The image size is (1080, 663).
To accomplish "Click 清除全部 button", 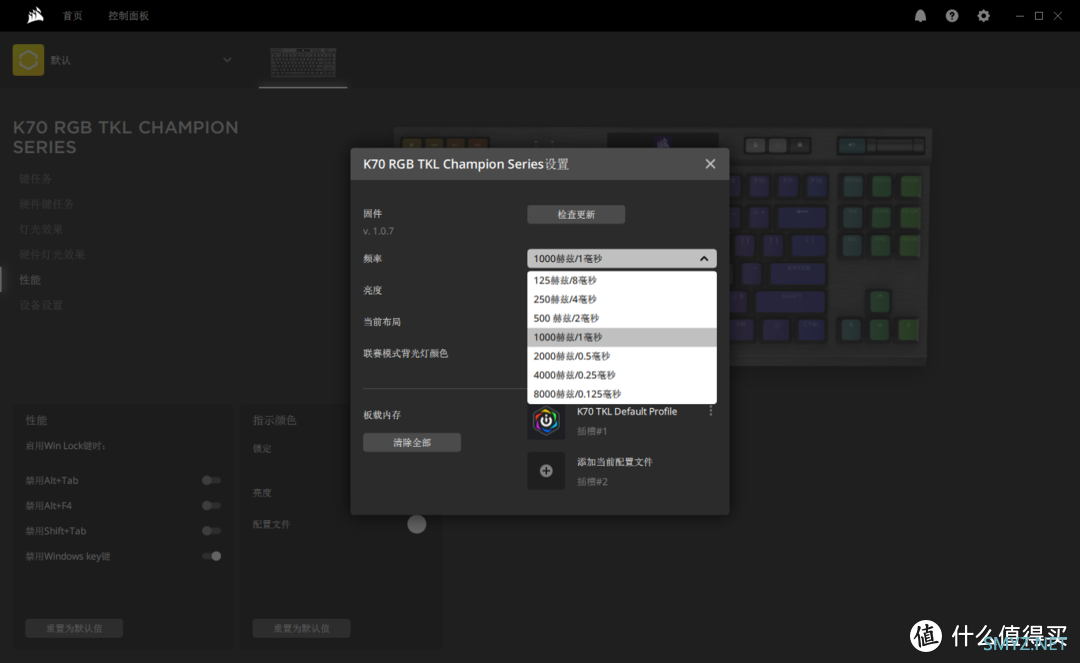I will point(412,442).
